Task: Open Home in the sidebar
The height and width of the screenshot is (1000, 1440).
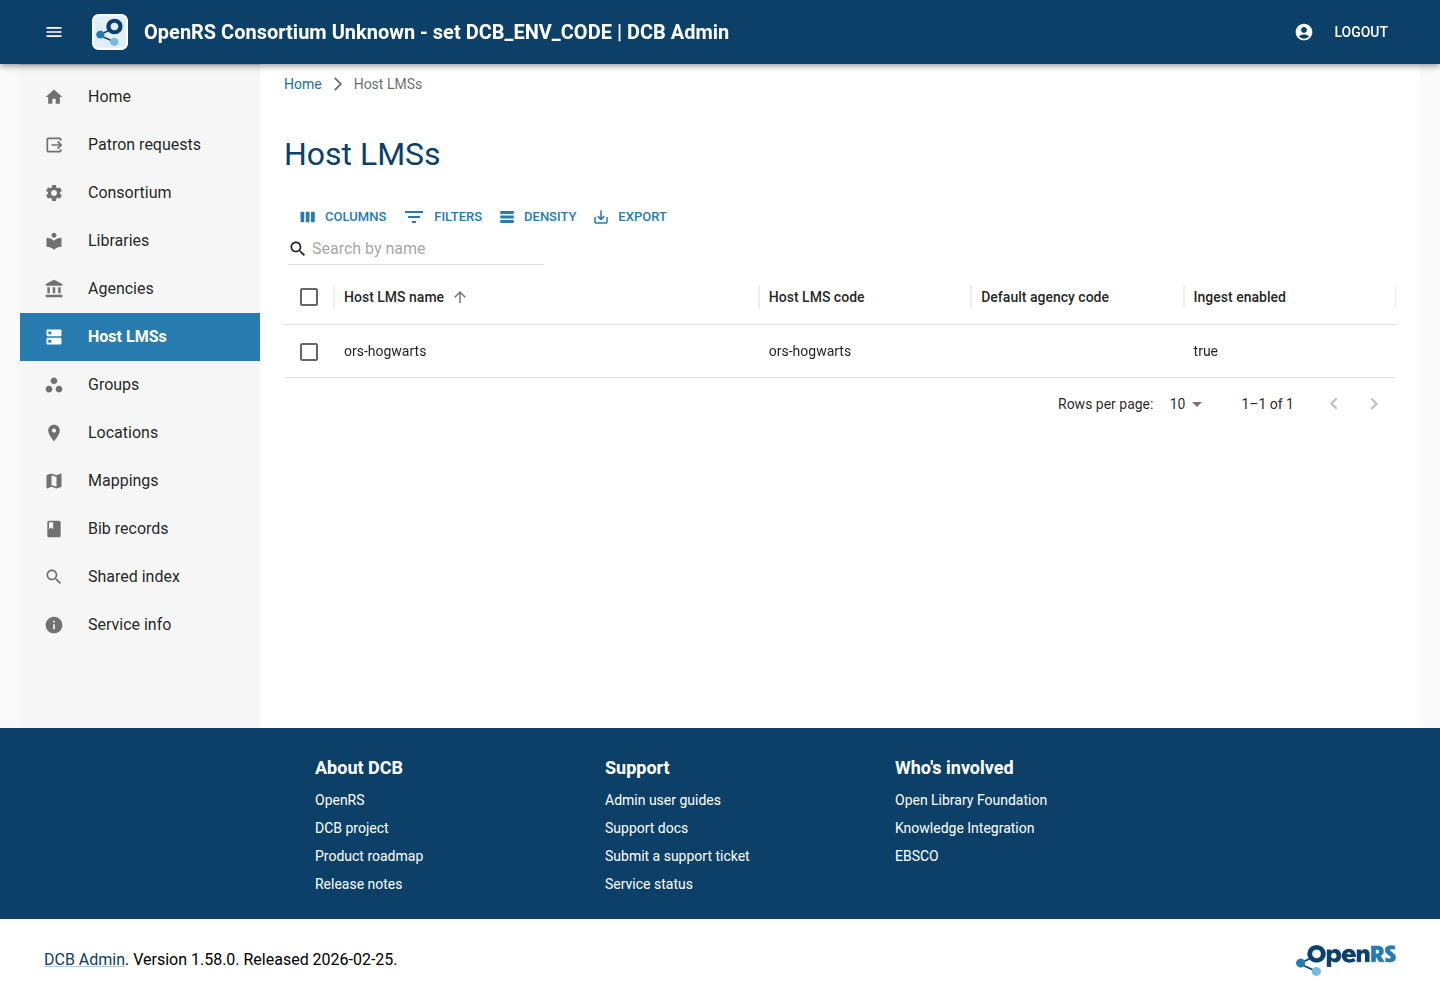Action: [x=140, y=97]
